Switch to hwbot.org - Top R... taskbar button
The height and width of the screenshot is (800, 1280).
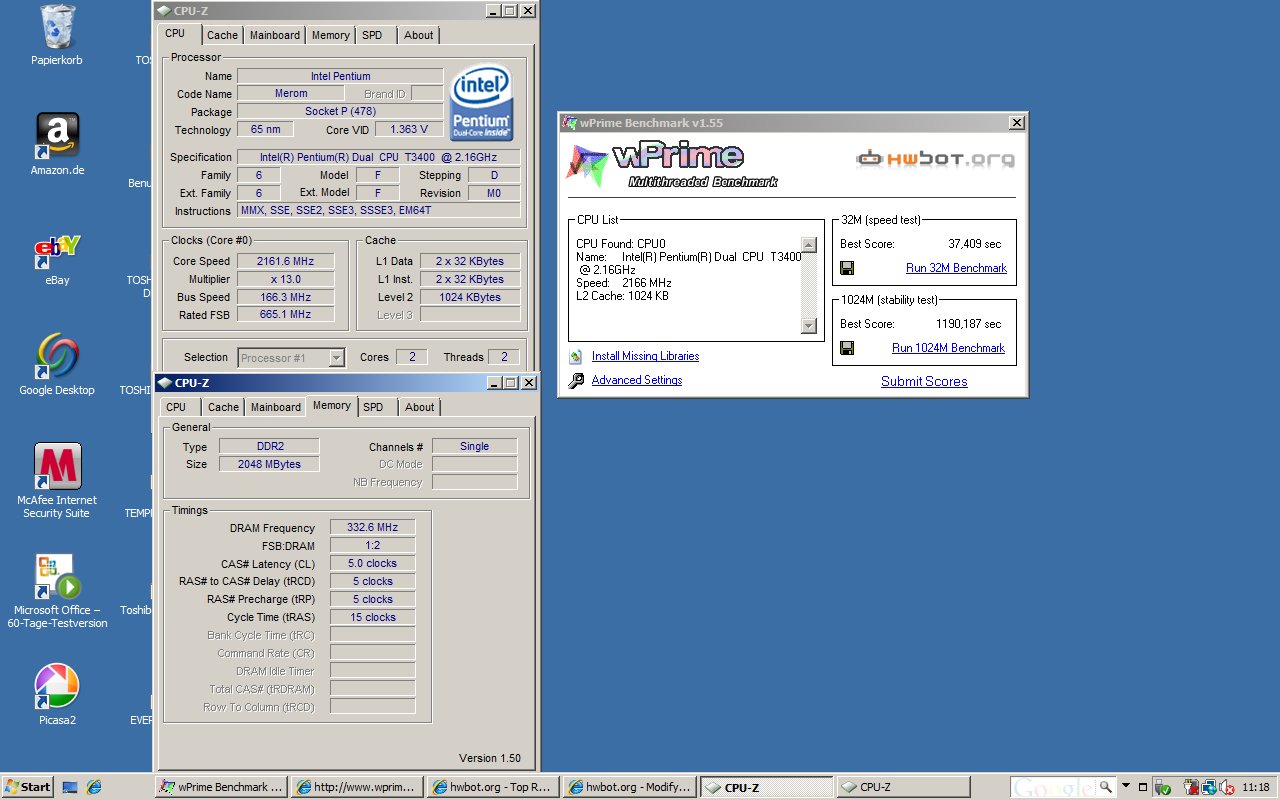pyautogui.click(x=492, y=787)
